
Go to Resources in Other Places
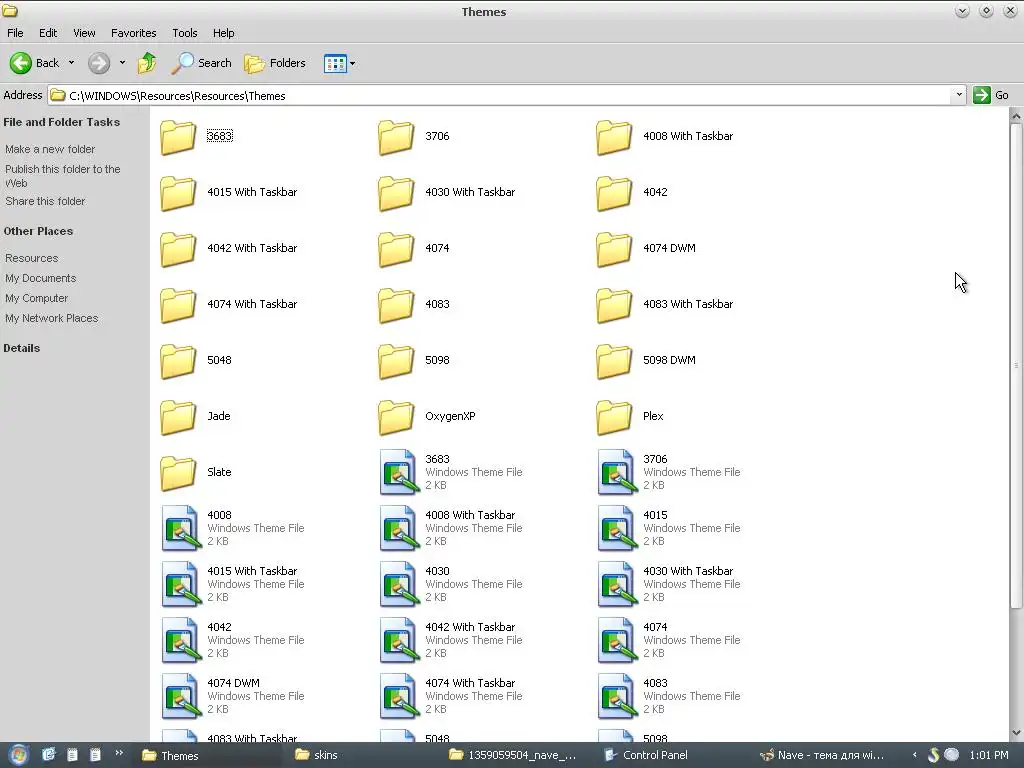pyautogui.click(x=31, y=258)
